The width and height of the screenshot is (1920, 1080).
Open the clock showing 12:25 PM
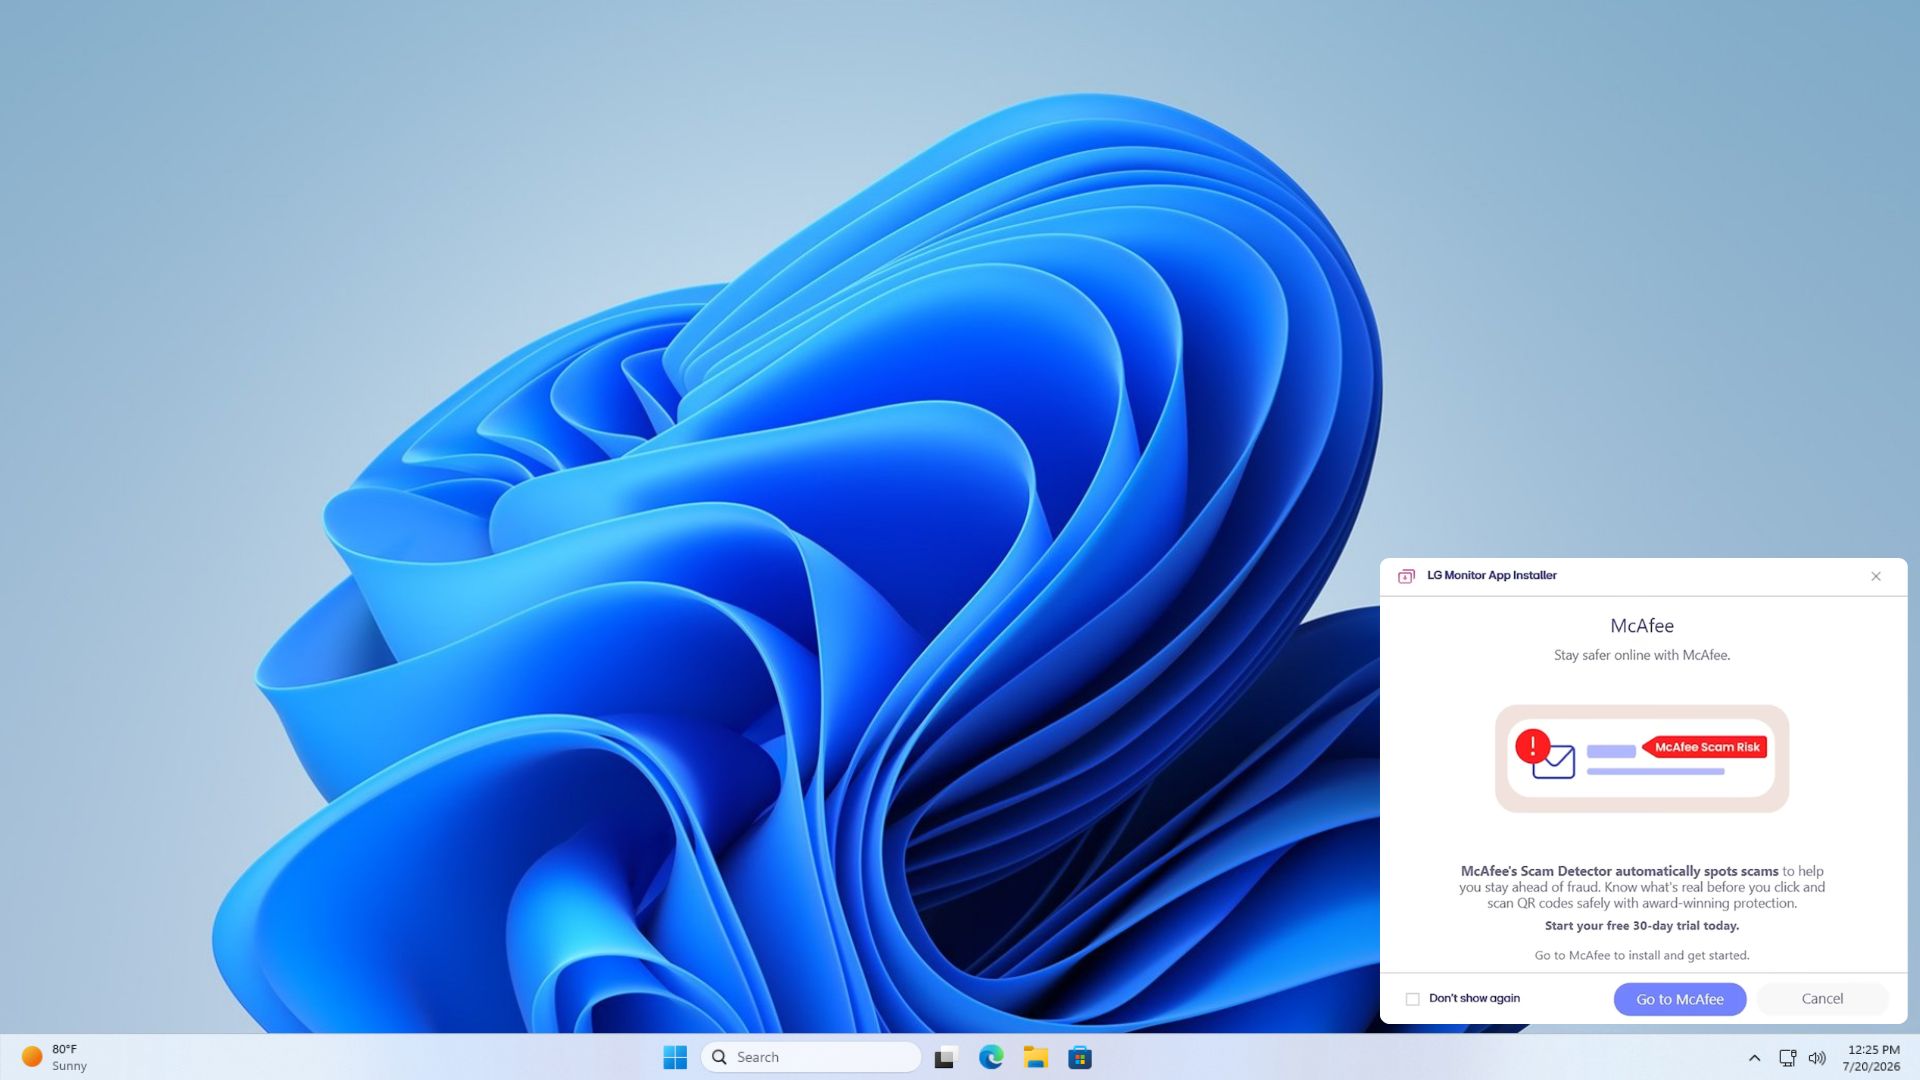[1872, 1058]
